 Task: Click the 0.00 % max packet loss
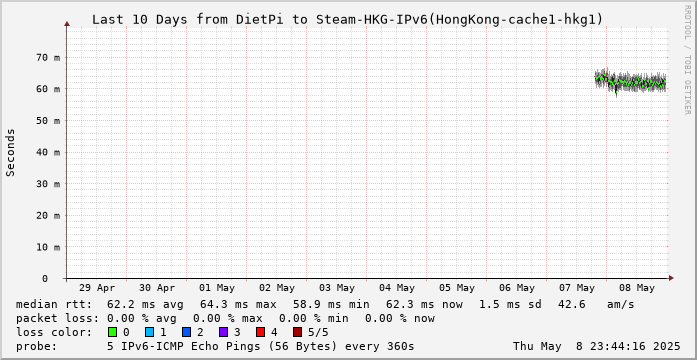click(228, 318)
